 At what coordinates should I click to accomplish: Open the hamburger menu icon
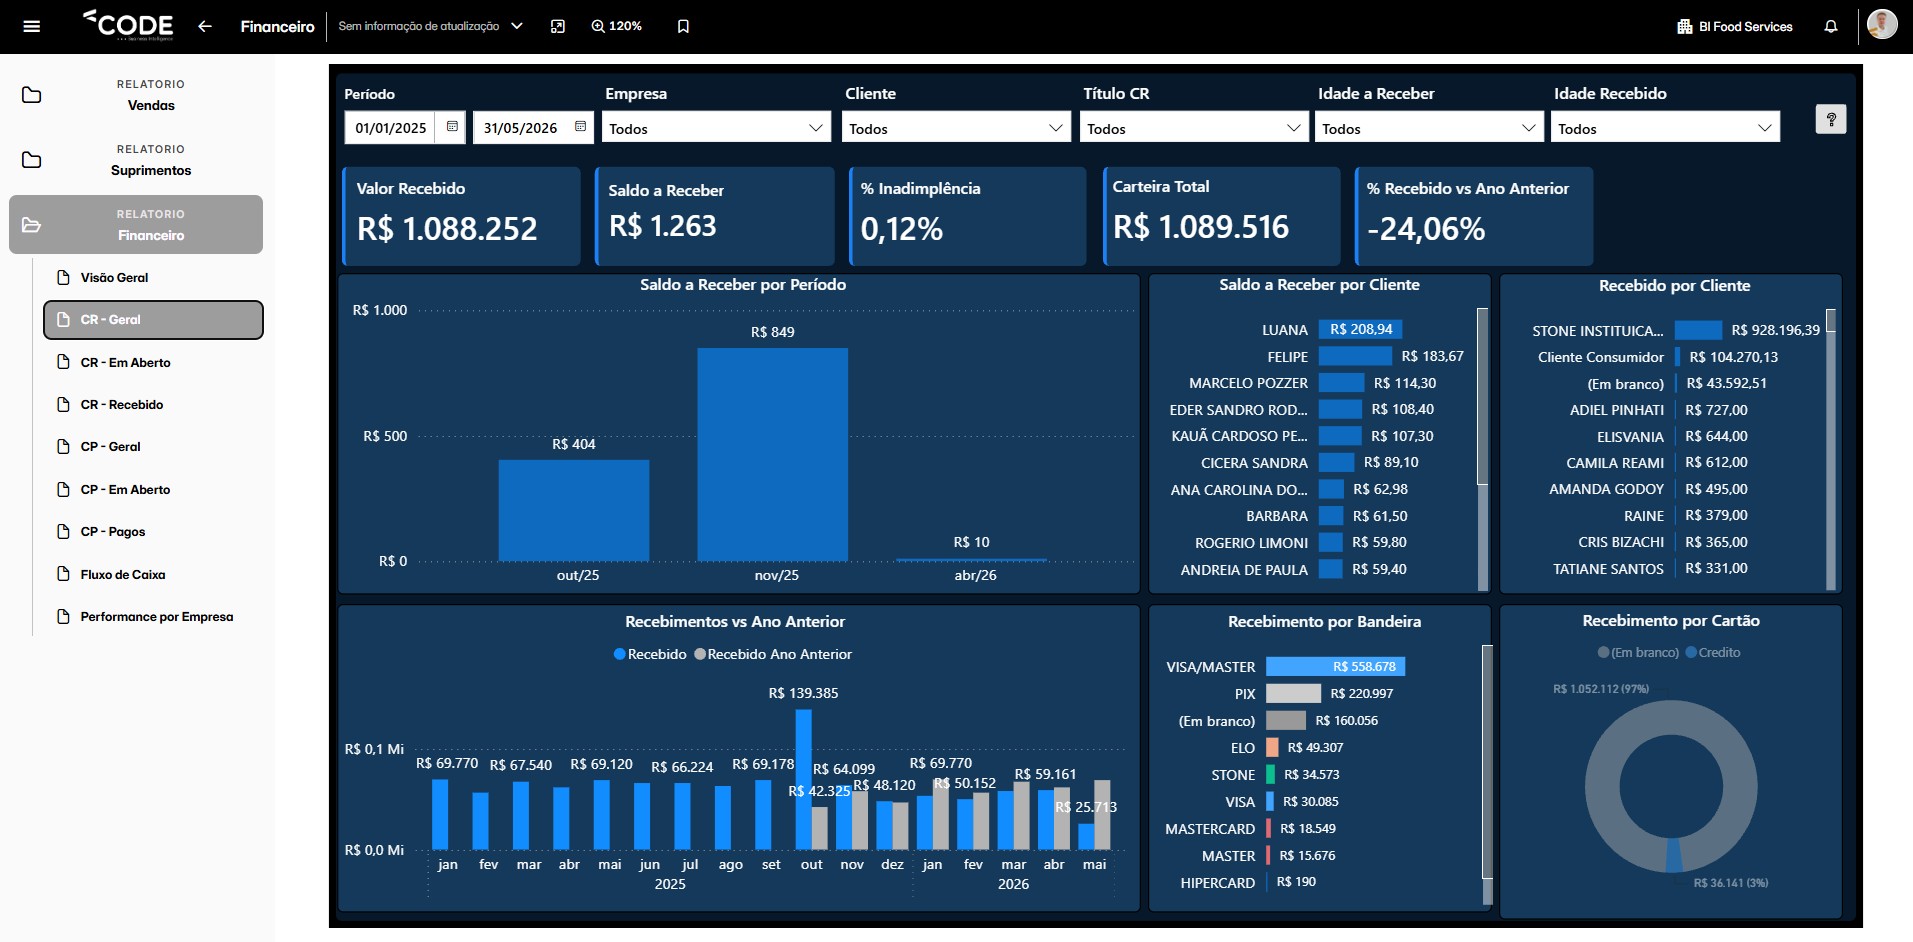[x=32, y=26]
